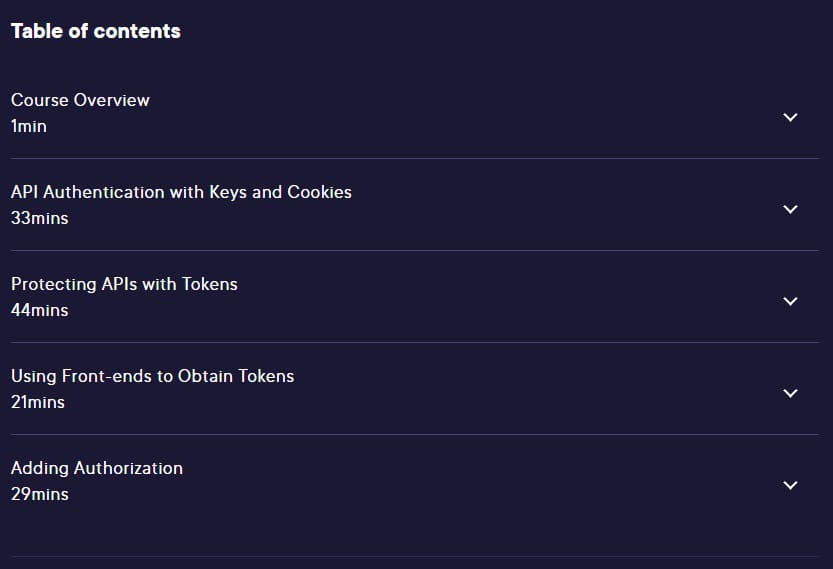This screenshot has width=833, height=569.
Task: Click Using Front-ends to Obtain Tokens title
Action: coord(152,376)
